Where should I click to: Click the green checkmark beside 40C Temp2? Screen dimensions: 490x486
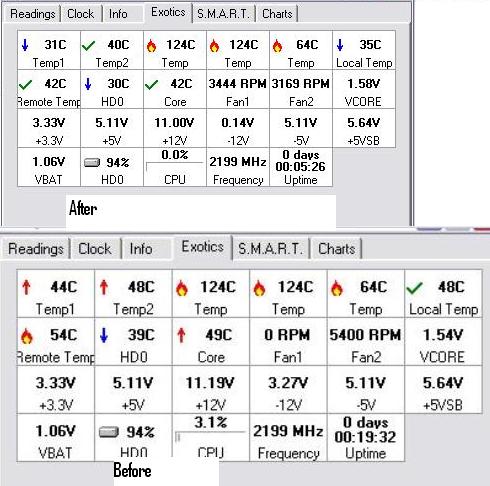(x=88, y=45)
